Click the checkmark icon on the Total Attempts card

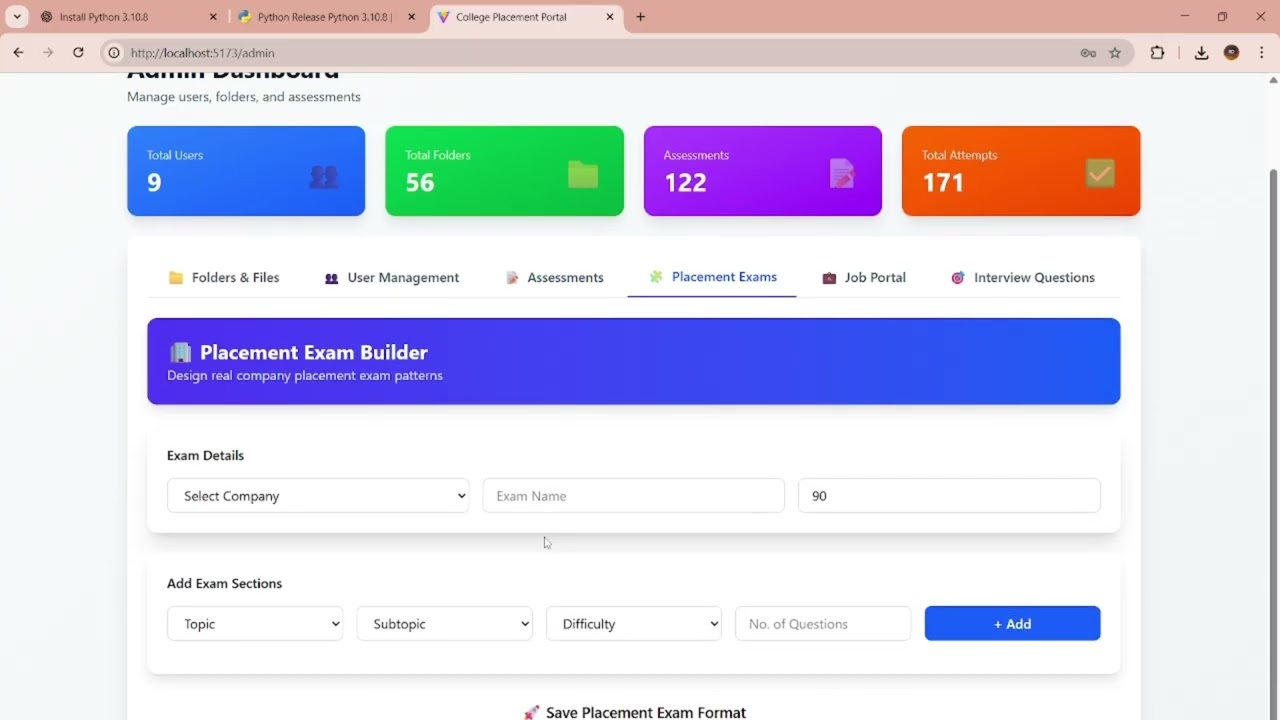1100,174
